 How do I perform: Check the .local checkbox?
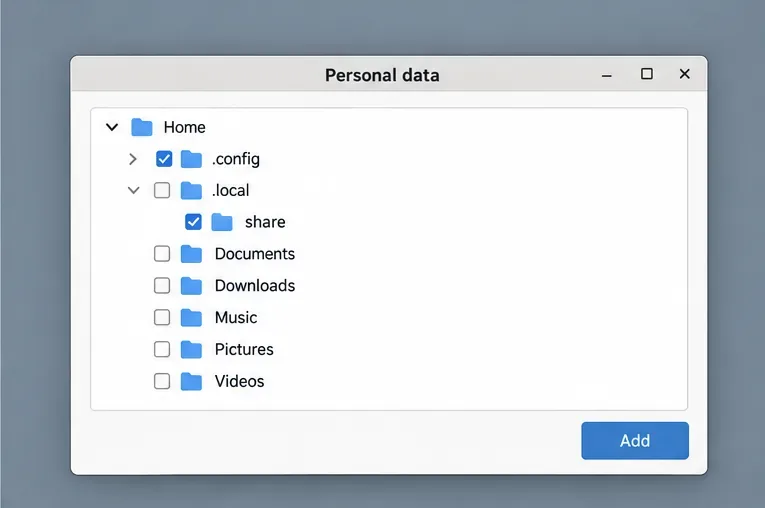point(162,190)
